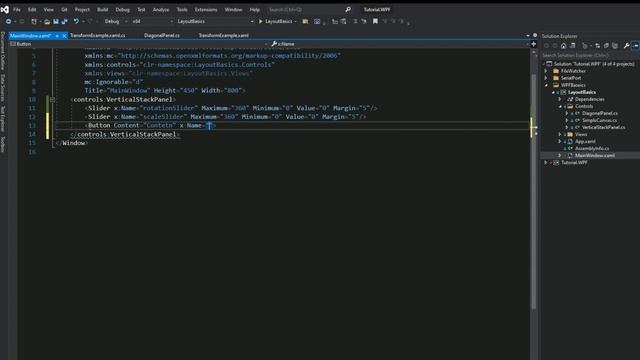Collapse the LayoutBasics project node
This screenshot has width=640, height=360.
click(553, 92)
